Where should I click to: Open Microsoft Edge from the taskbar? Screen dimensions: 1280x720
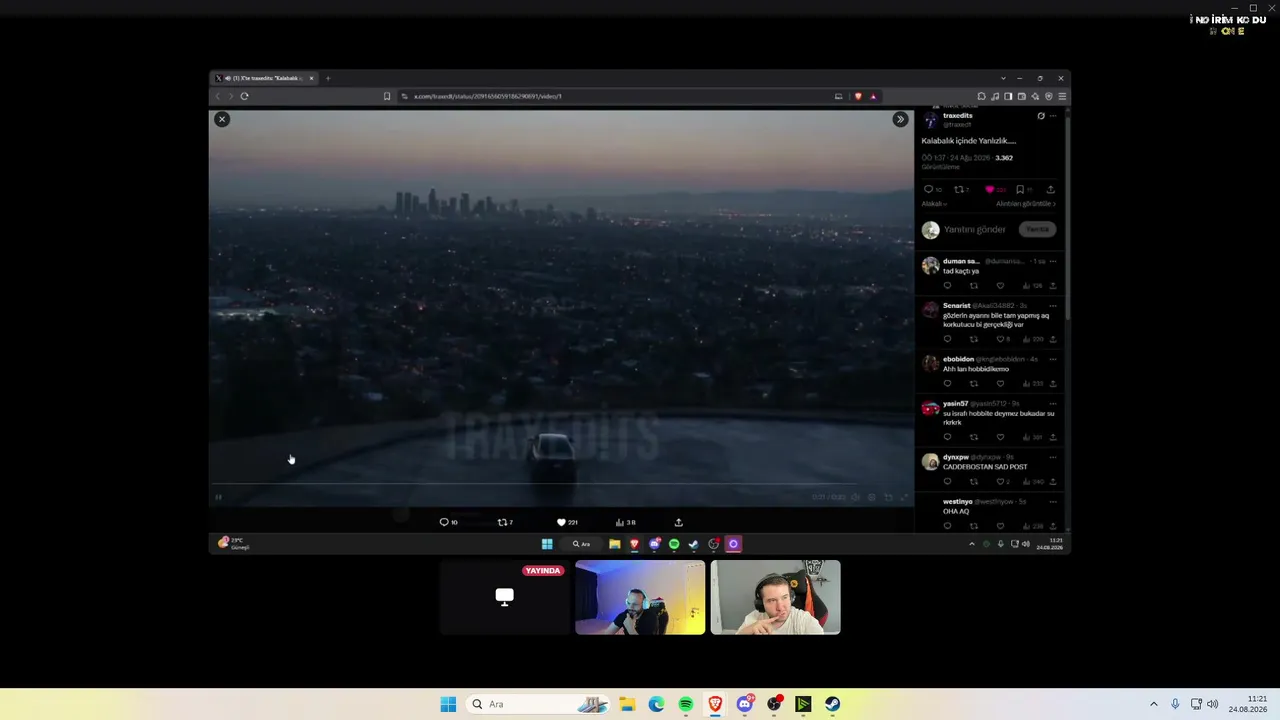point(656,704)
